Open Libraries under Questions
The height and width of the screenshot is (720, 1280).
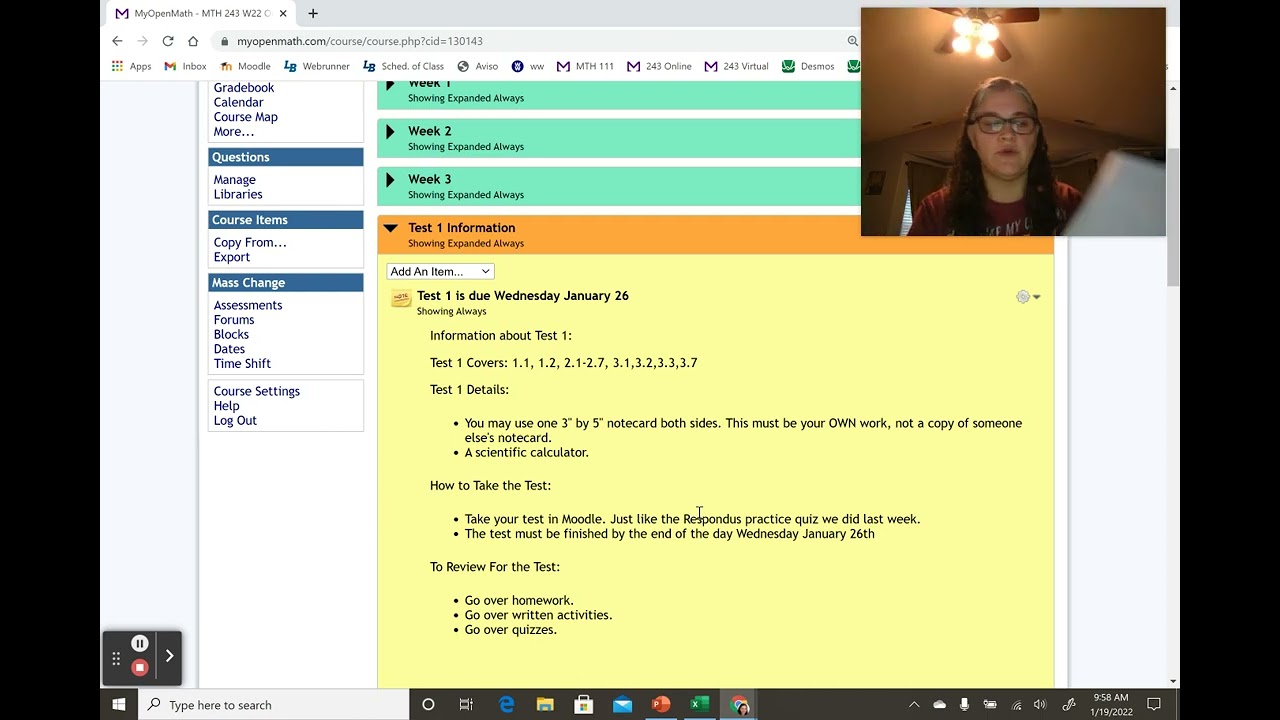pos(238,195)
